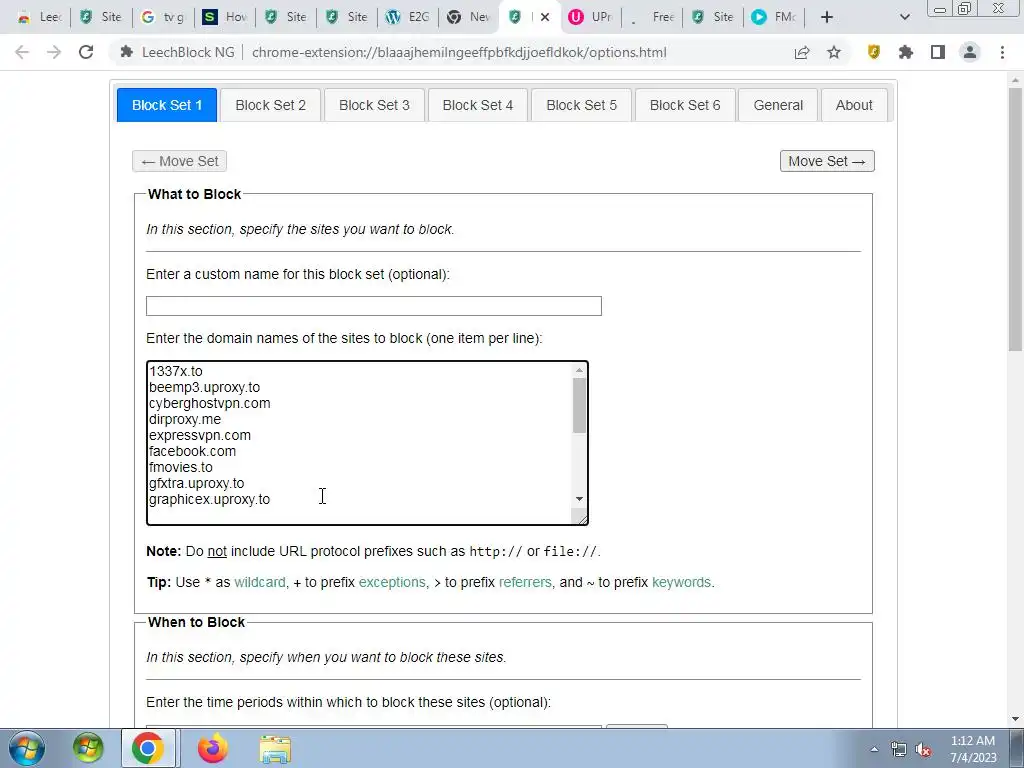The height and width of the screenshot is (768, 1024).
Task: Switch to the New Chrome tab
Action: pos(469,17)
